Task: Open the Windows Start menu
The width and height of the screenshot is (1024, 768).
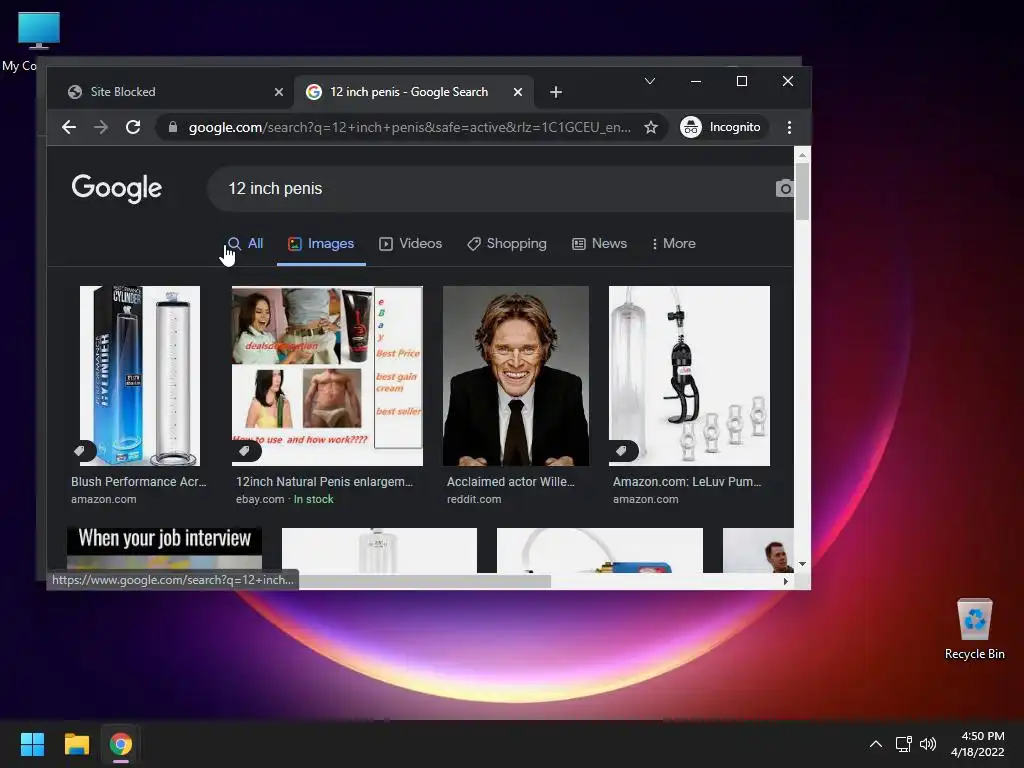Action: (x=32, y=744)
